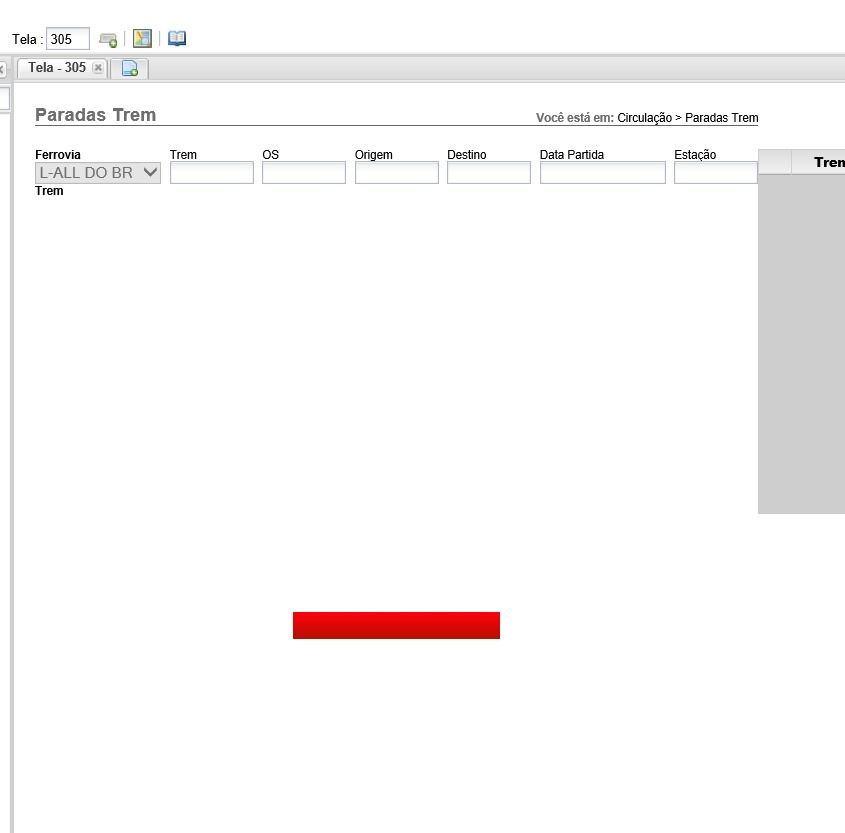This screenshot has height=833, width=845.
Task: Open the manual book icon
Action: tap(177, 38)
